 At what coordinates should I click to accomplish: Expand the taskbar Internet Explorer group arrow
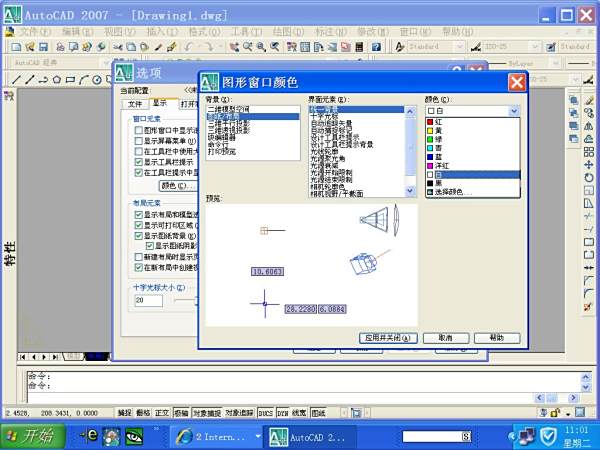point(258,437)
